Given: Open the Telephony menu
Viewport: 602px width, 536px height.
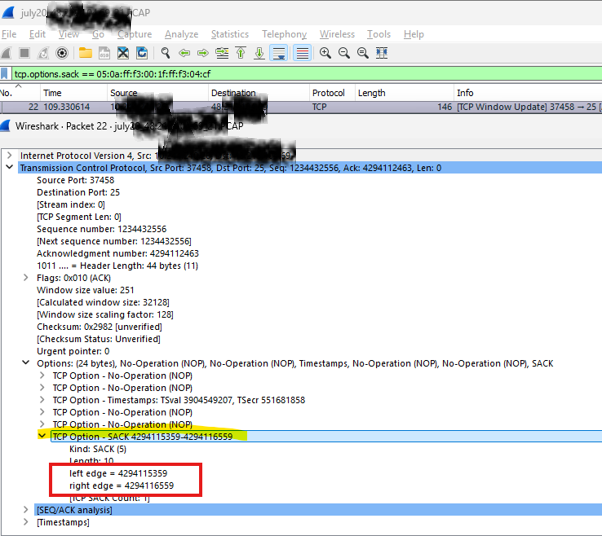Looking at the screenshot, I should [x=284, y=34].
